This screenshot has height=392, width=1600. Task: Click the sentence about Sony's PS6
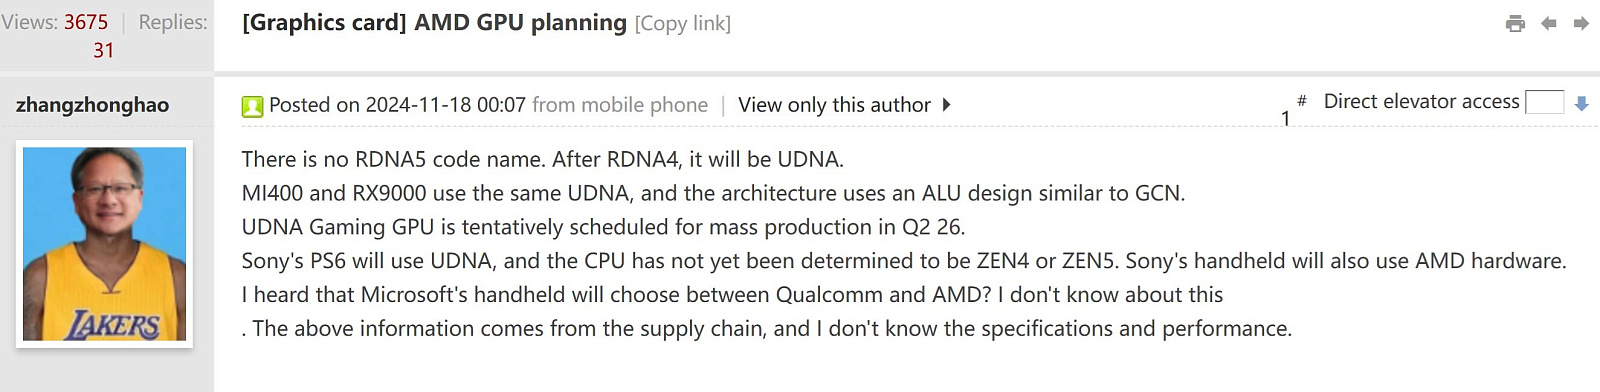pos(904,261)
